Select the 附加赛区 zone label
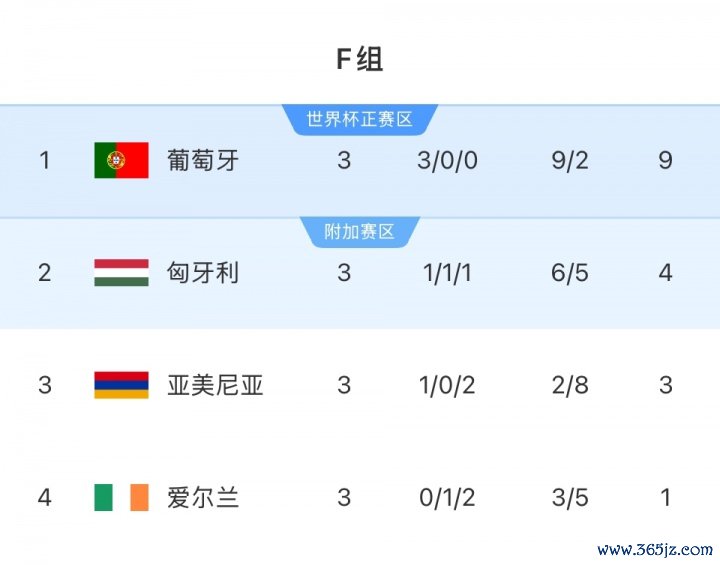 360,233
